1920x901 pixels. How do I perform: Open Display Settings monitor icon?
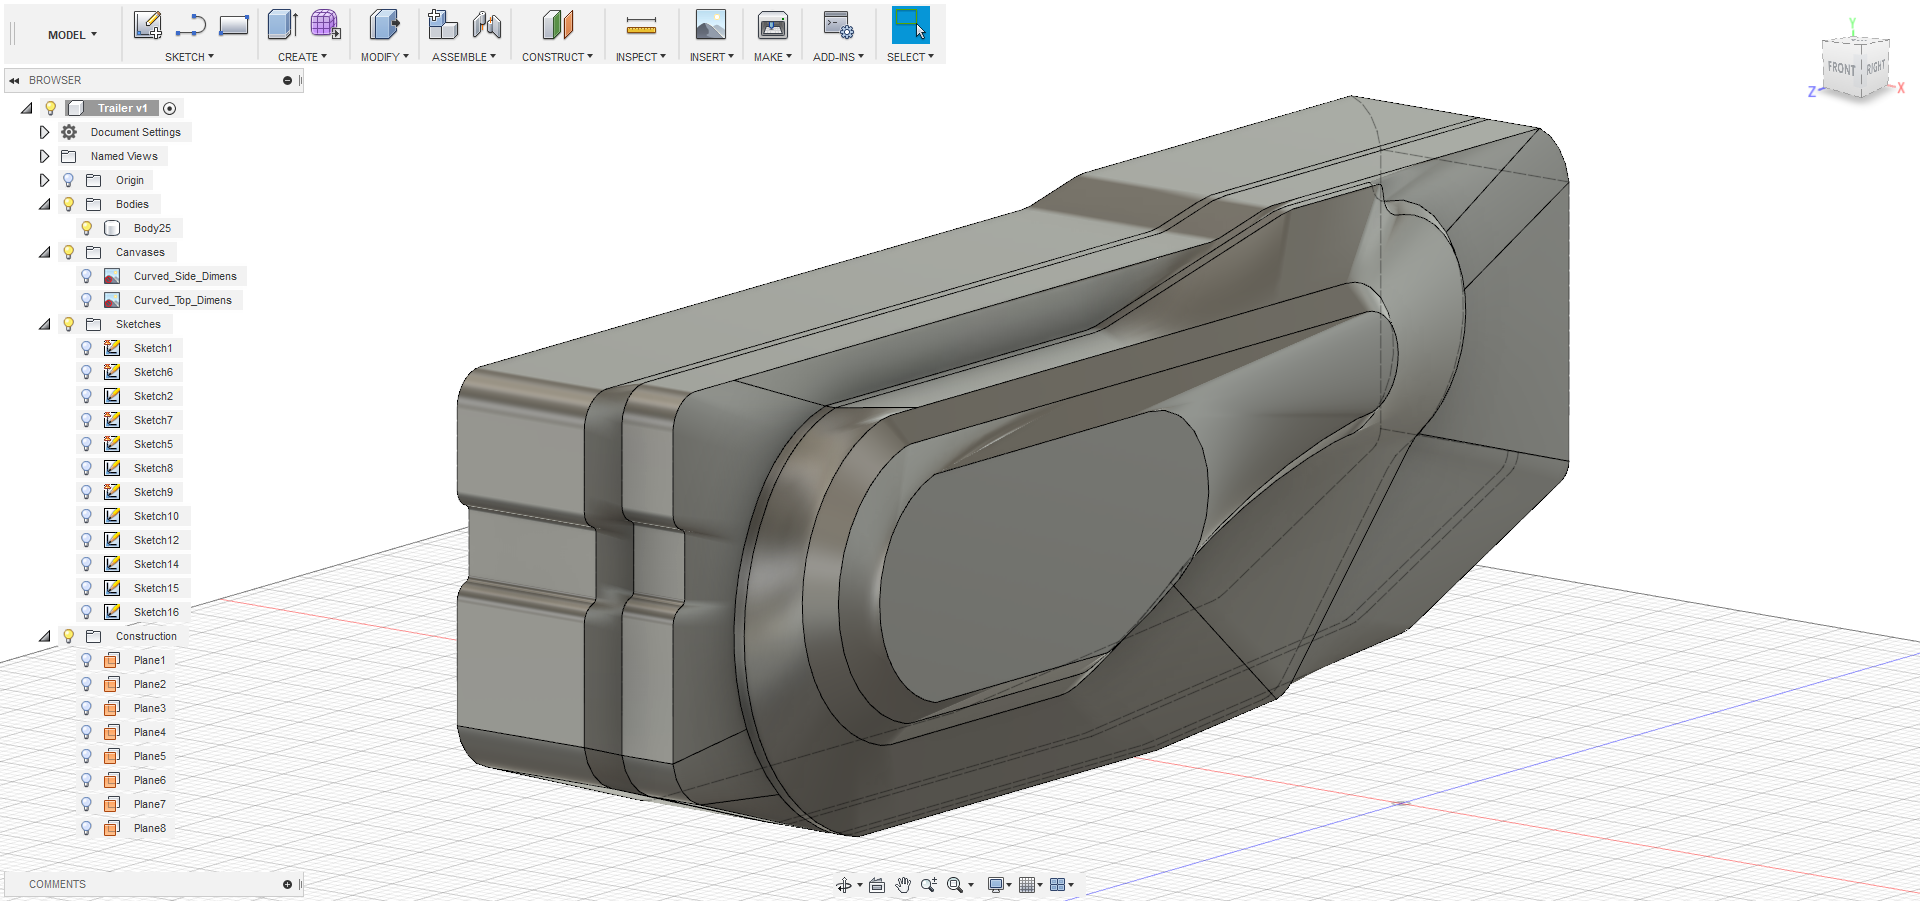[996, 885]
